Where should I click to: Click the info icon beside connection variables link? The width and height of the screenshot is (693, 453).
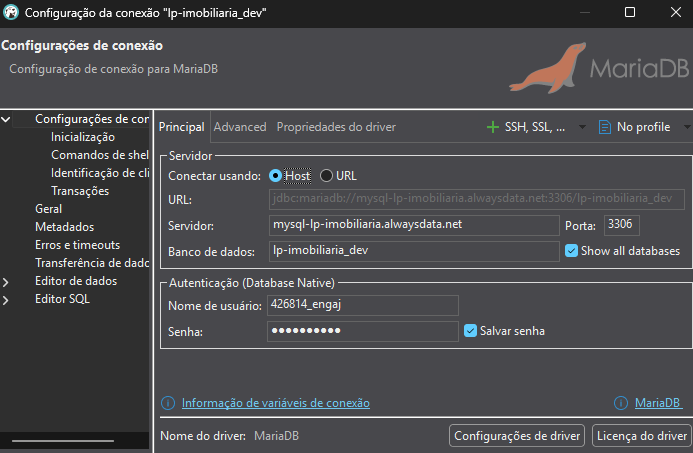coord(168,403)
